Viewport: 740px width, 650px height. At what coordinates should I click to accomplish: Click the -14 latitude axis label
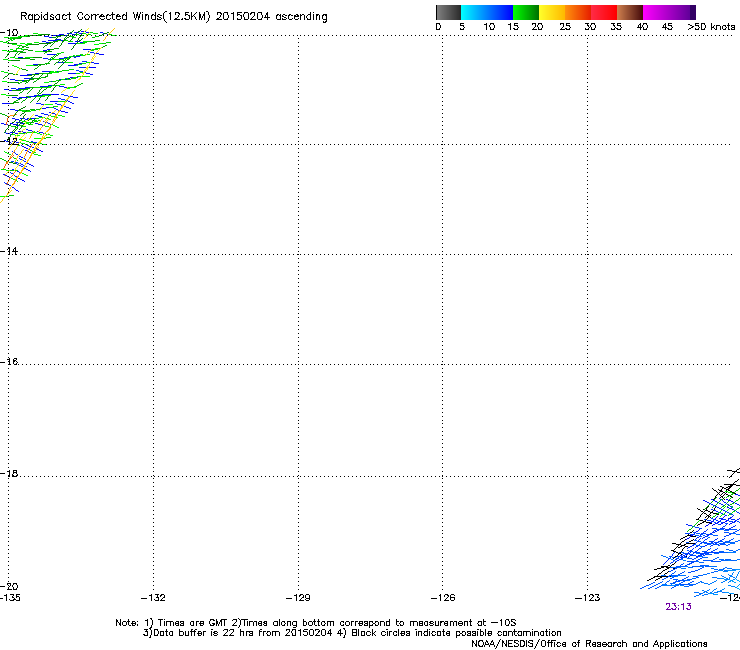(x=9, y=251)
